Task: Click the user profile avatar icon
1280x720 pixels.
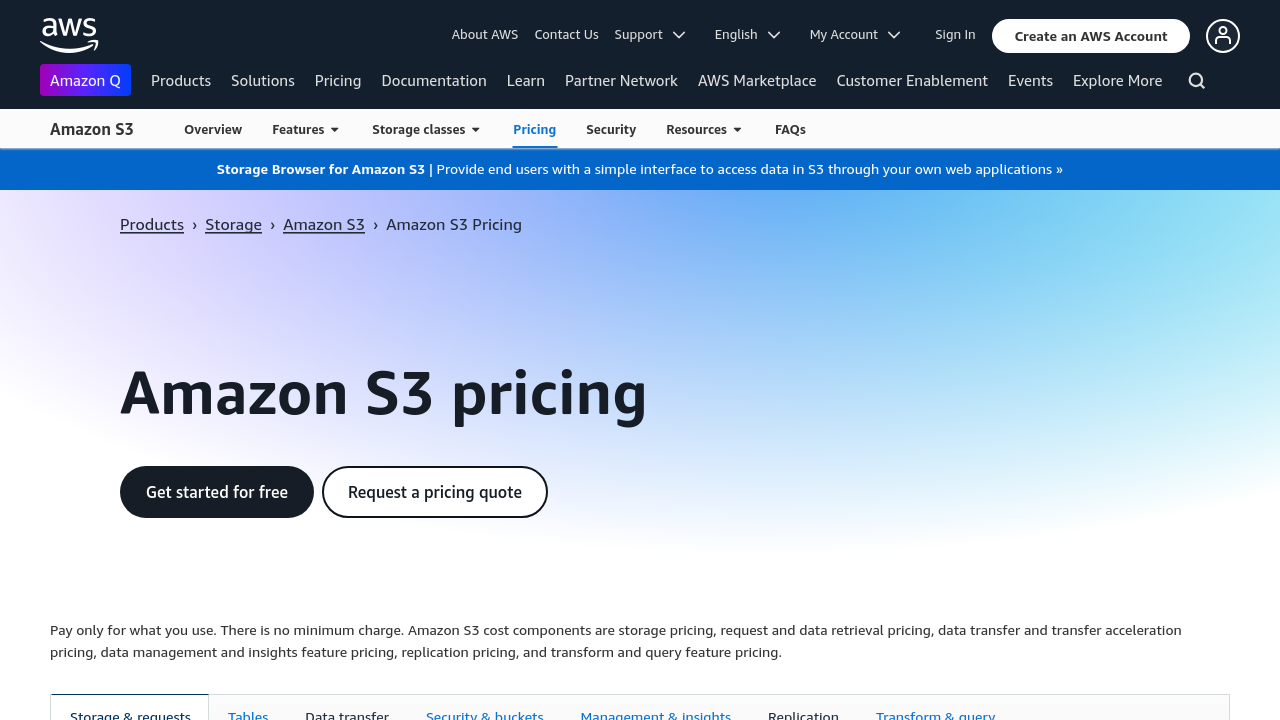Action: coord(1223,36)
